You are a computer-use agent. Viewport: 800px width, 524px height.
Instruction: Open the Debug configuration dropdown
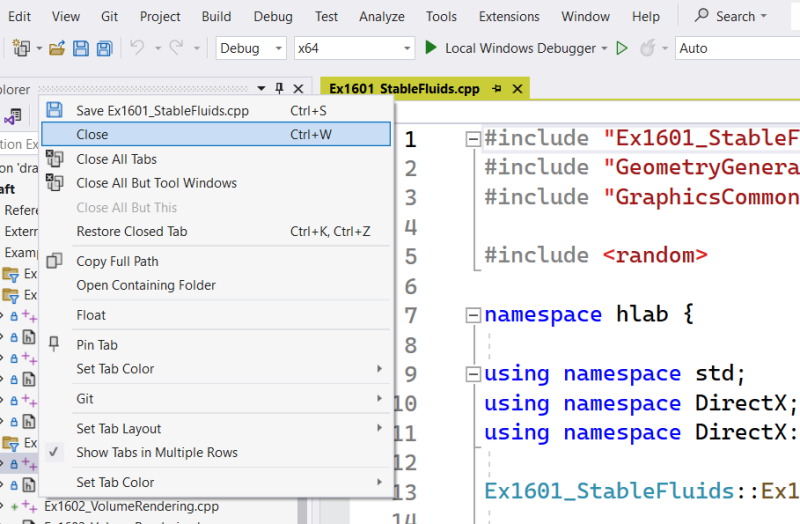279,48
